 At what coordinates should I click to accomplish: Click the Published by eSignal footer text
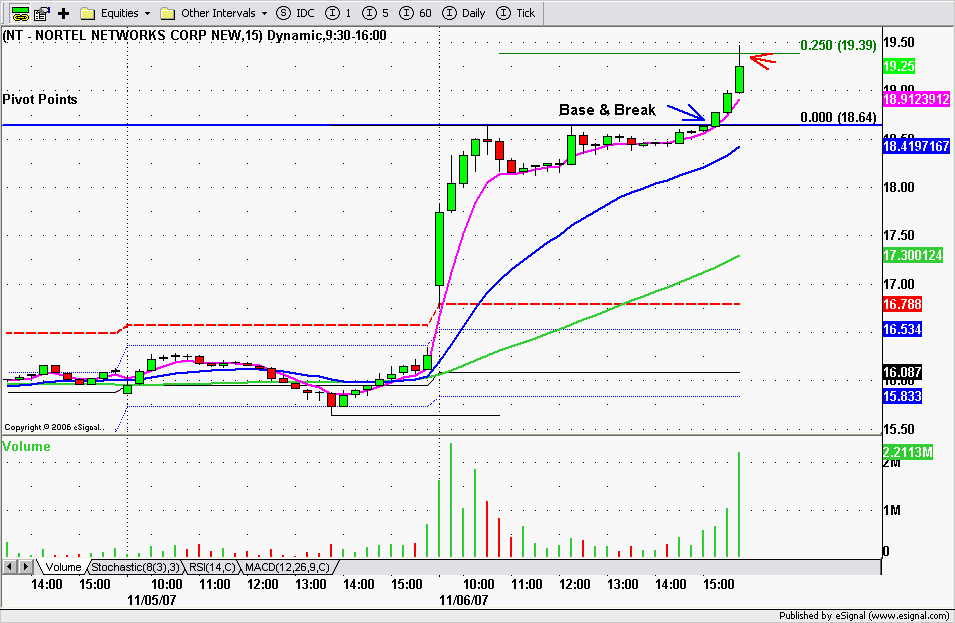click(x=865, y=616)
